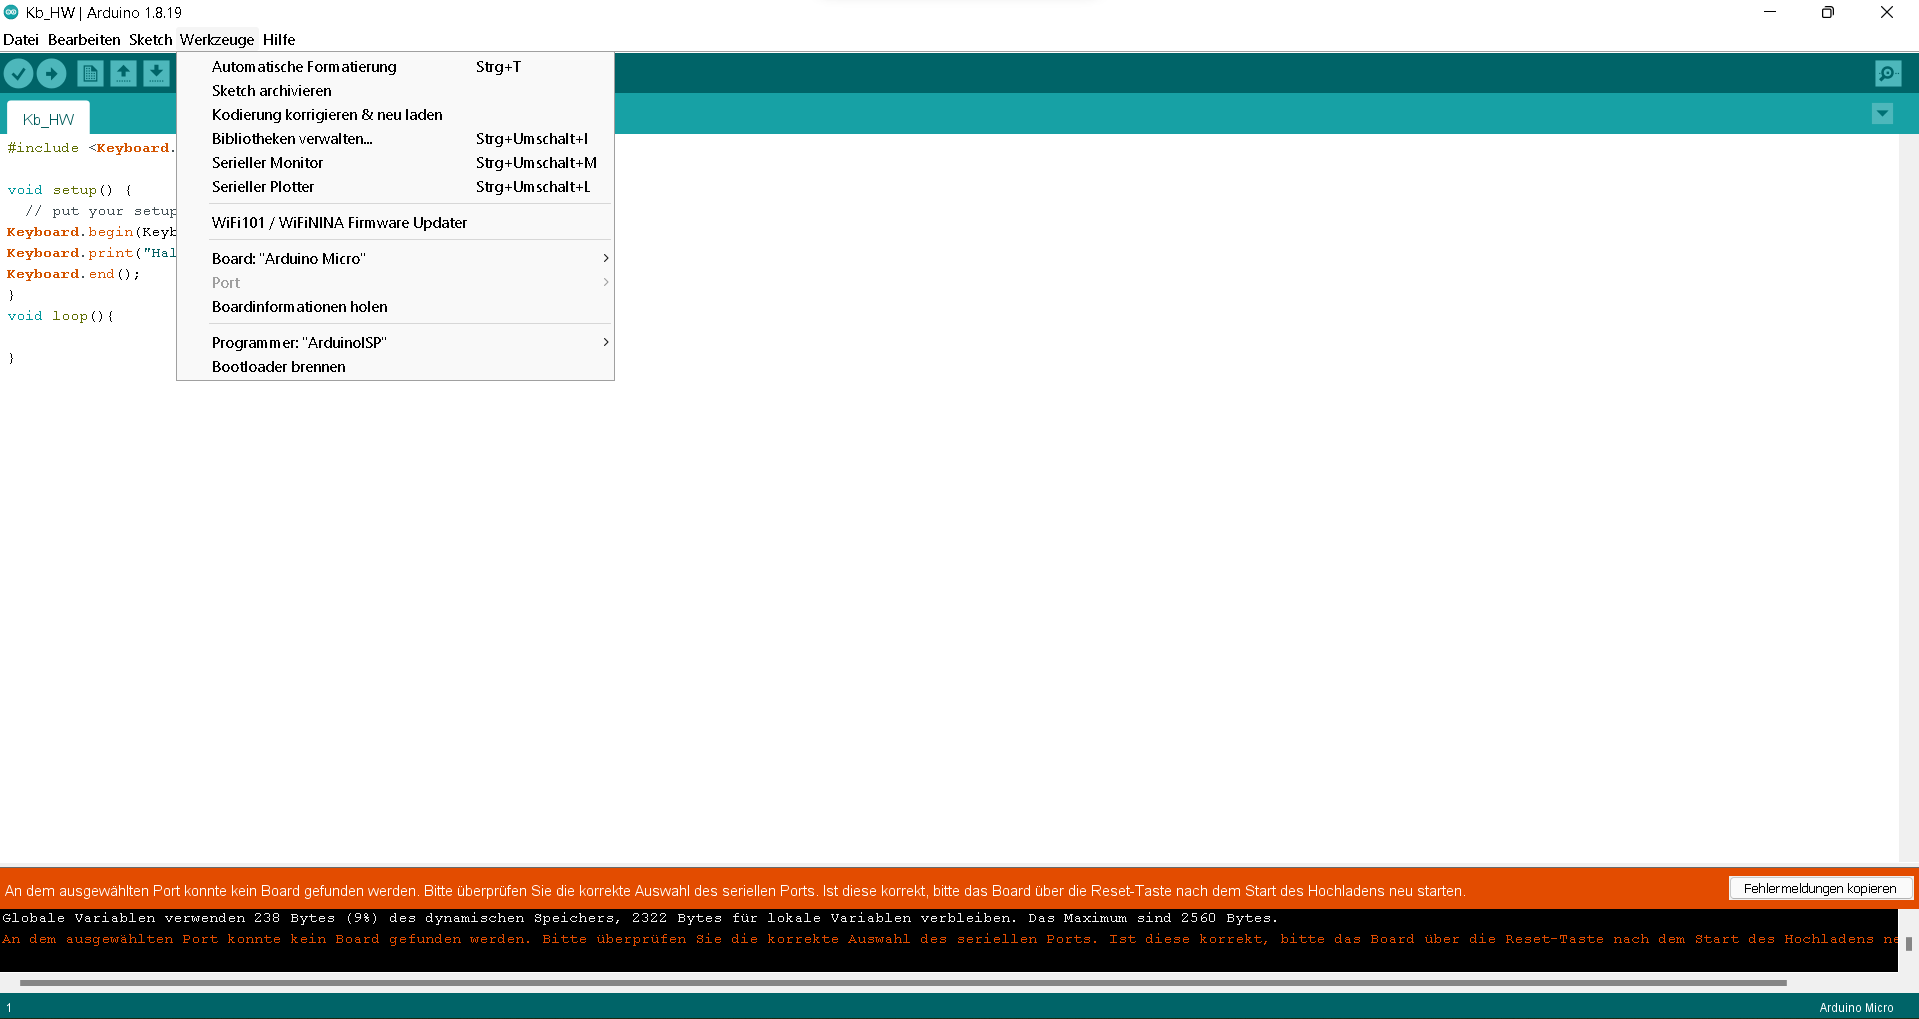Open a sketch with the up-arrow icon
This screenshot has height=1019, width=1919.
123,74
